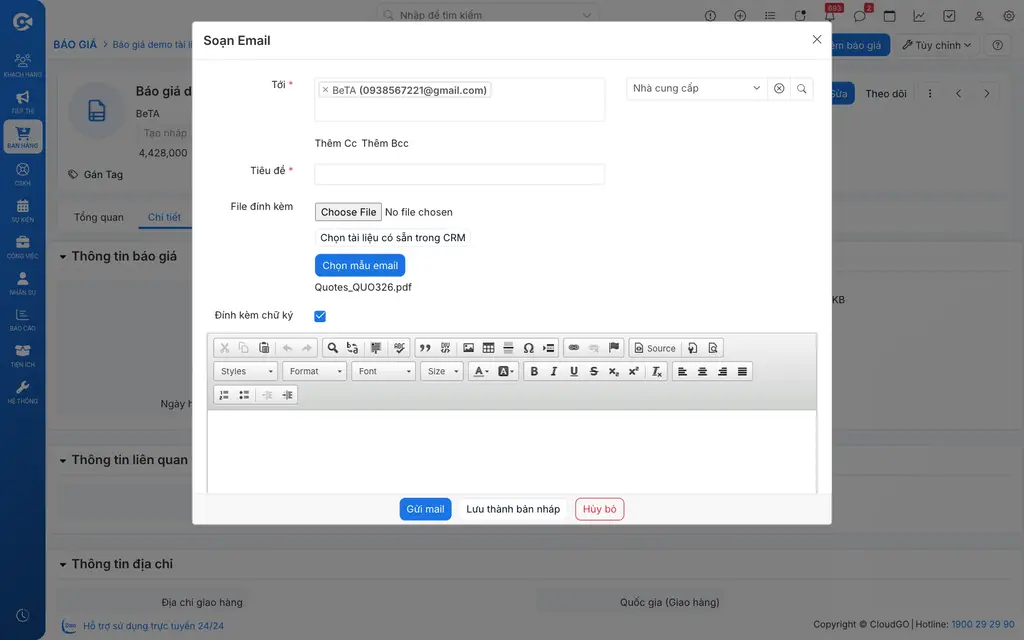Open Báo cáo in the left sidebar
This screenshot has width=1024, height=640.
pyautogui.click(x=23, y=319)
